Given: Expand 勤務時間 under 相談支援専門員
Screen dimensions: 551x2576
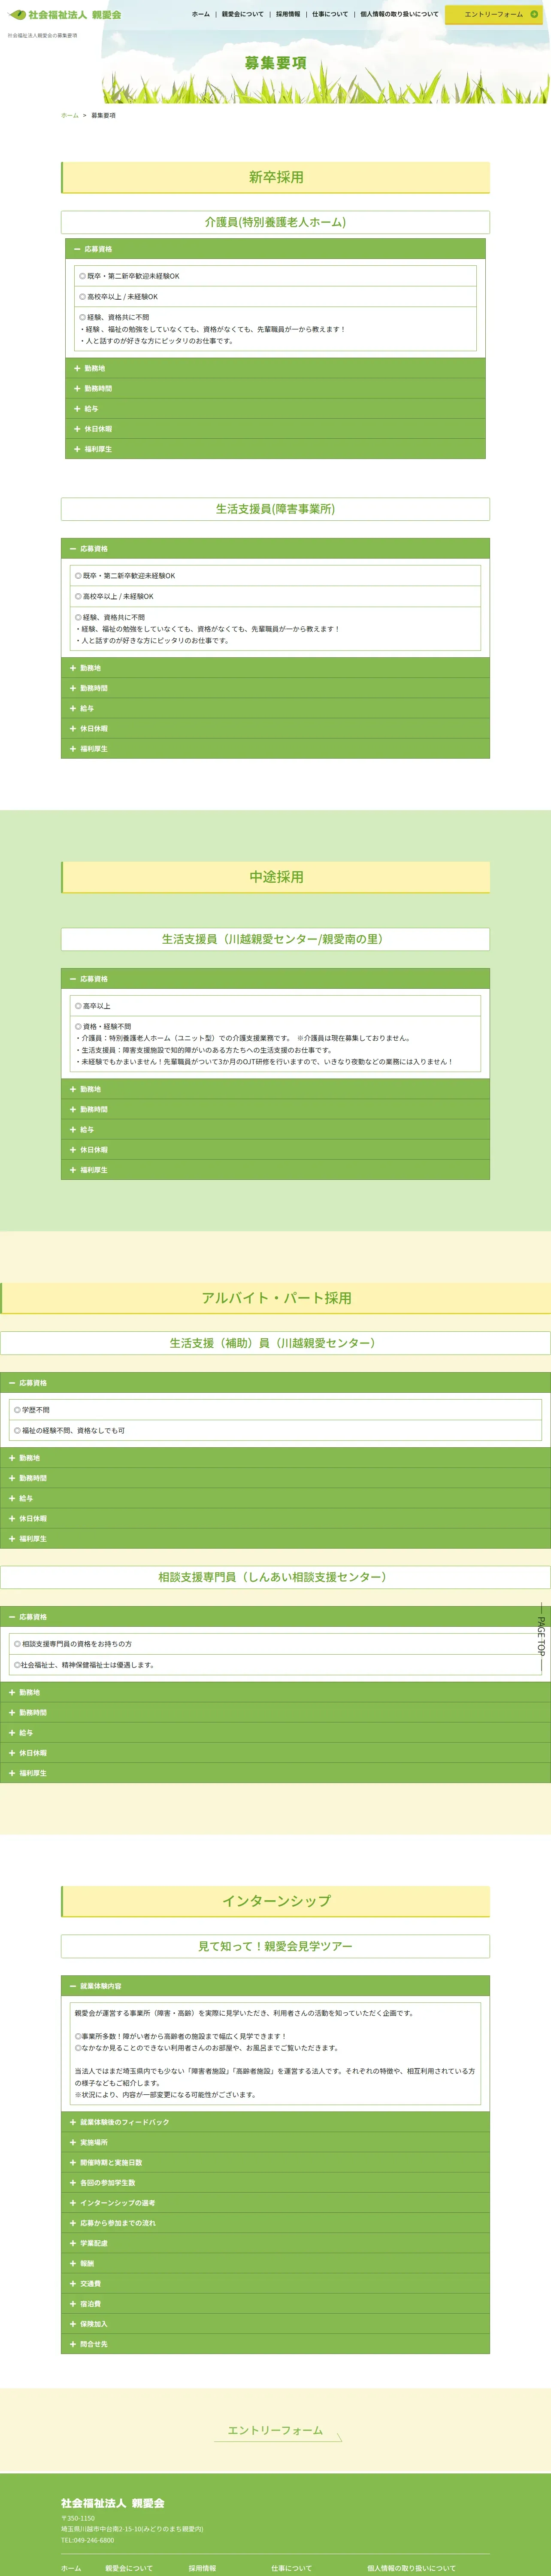Looking at the screenshot, I should pyautogui.click(x=275, y=1713).
